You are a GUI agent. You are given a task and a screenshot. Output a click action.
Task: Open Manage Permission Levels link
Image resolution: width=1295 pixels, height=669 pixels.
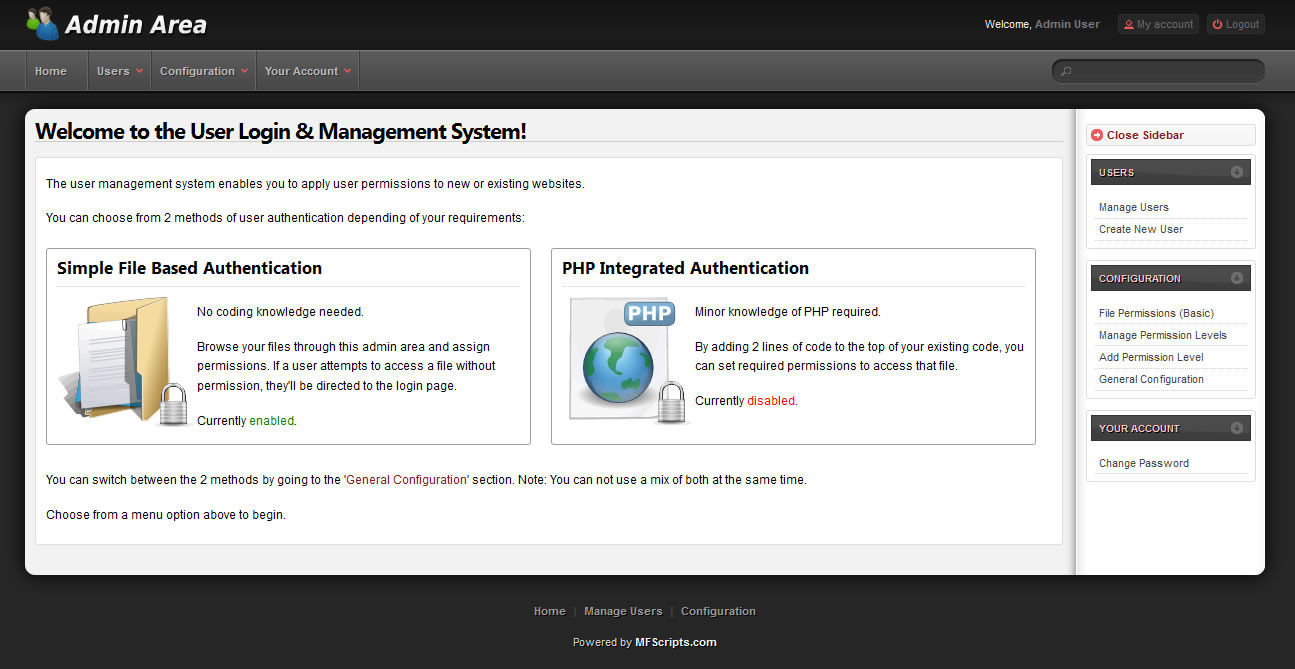click(1162, 335)
